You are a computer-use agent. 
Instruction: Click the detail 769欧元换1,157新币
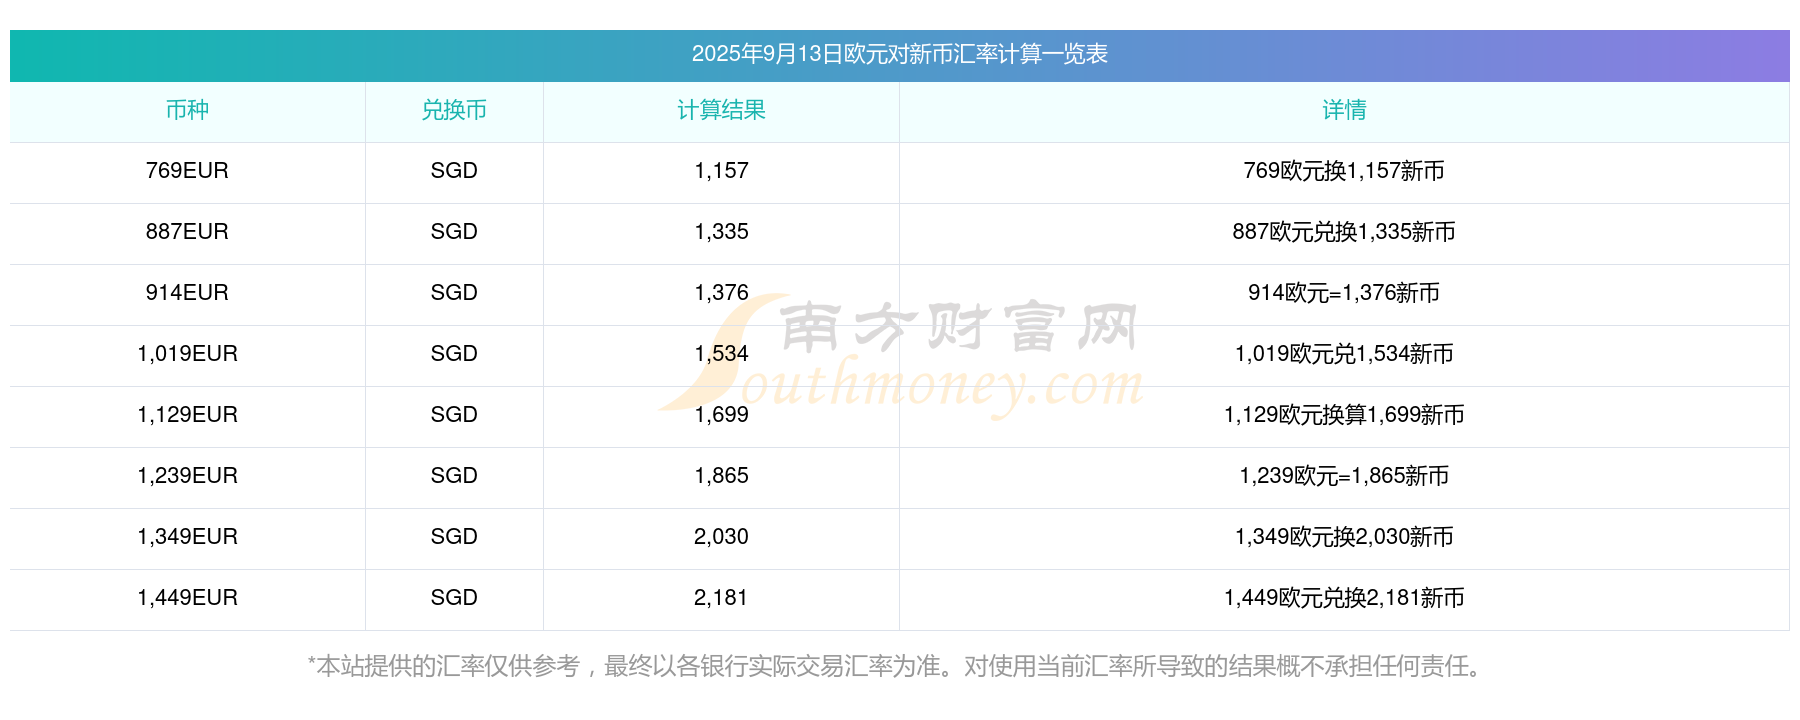(1344, 171)
